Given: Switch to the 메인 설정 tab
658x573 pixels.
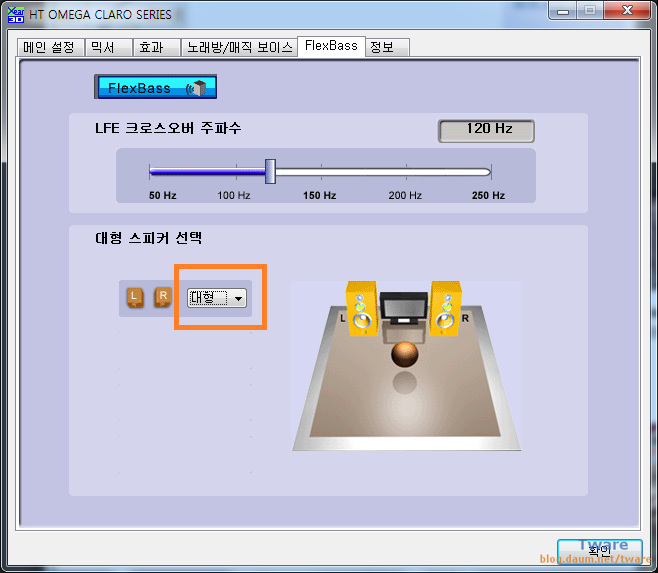Looking at the screenshot, I should tap(50, 47).
